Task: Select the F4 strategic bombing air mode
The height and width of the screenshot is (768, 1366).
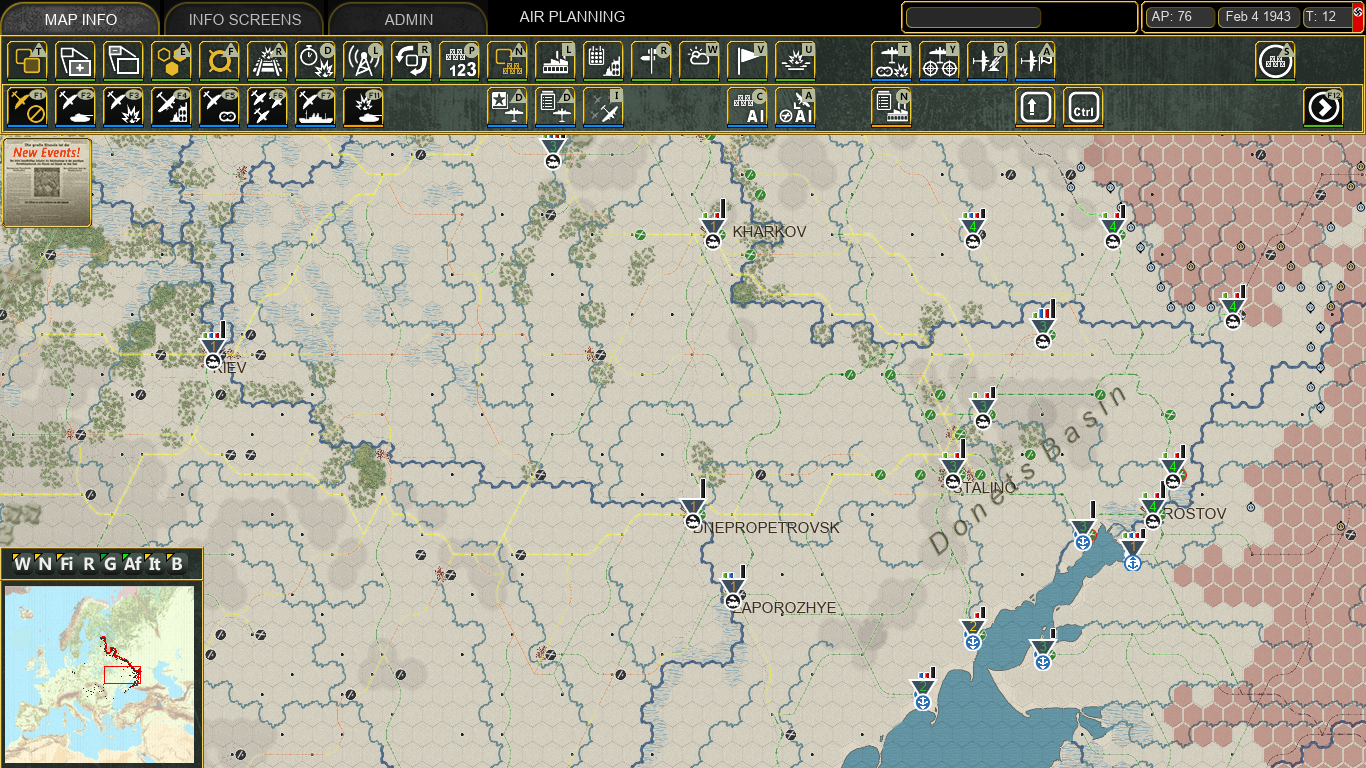Action: click(171, 107)
